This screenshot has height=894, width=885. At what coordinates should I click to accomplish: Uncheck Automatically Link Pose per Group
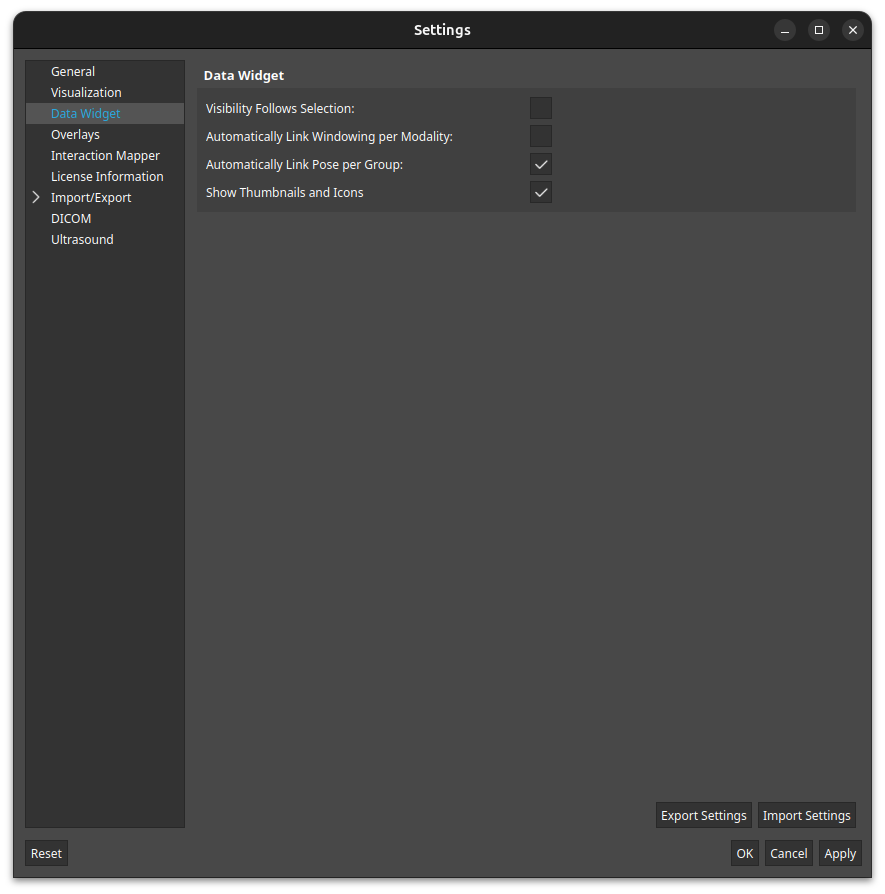(x=541, y=164)
